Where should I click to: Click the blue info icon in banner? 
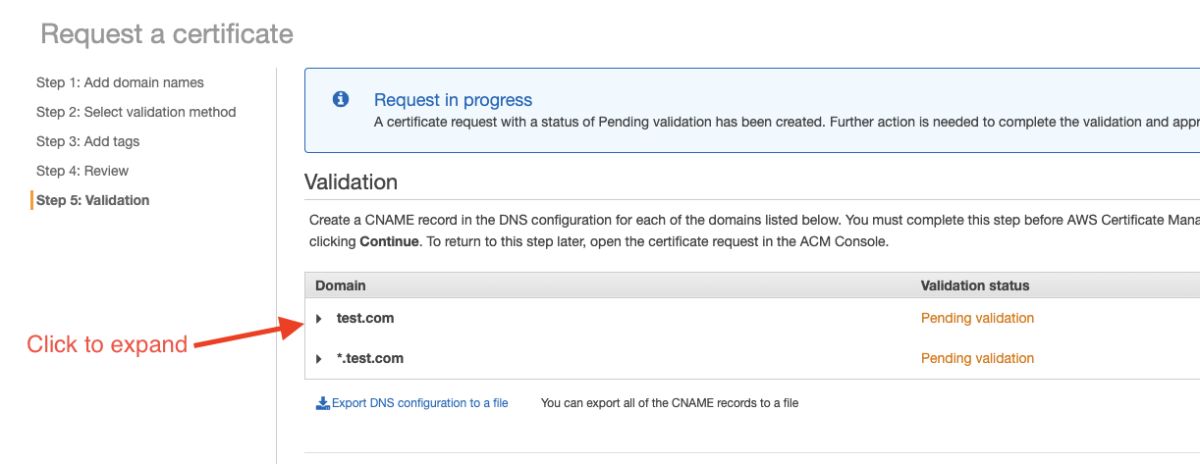pyautogui.click(x=341, y=99)
